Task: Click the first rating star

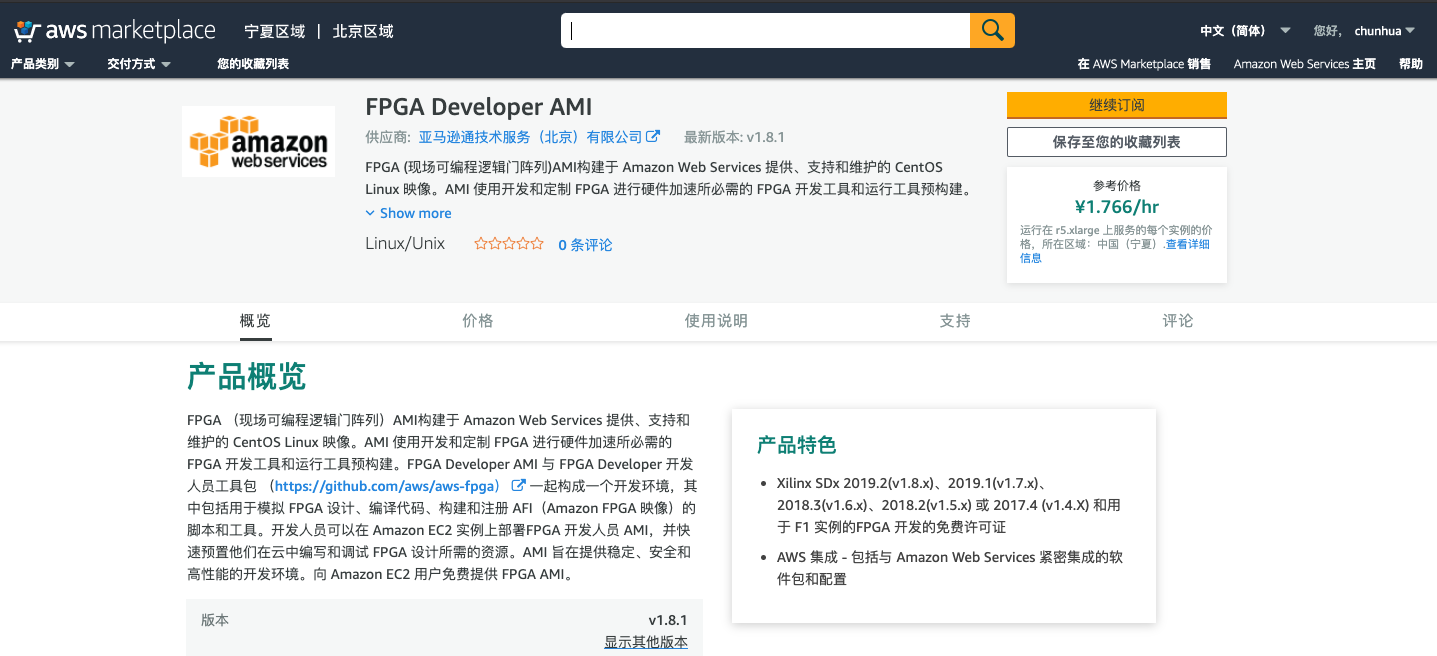Action: point(482,242)
